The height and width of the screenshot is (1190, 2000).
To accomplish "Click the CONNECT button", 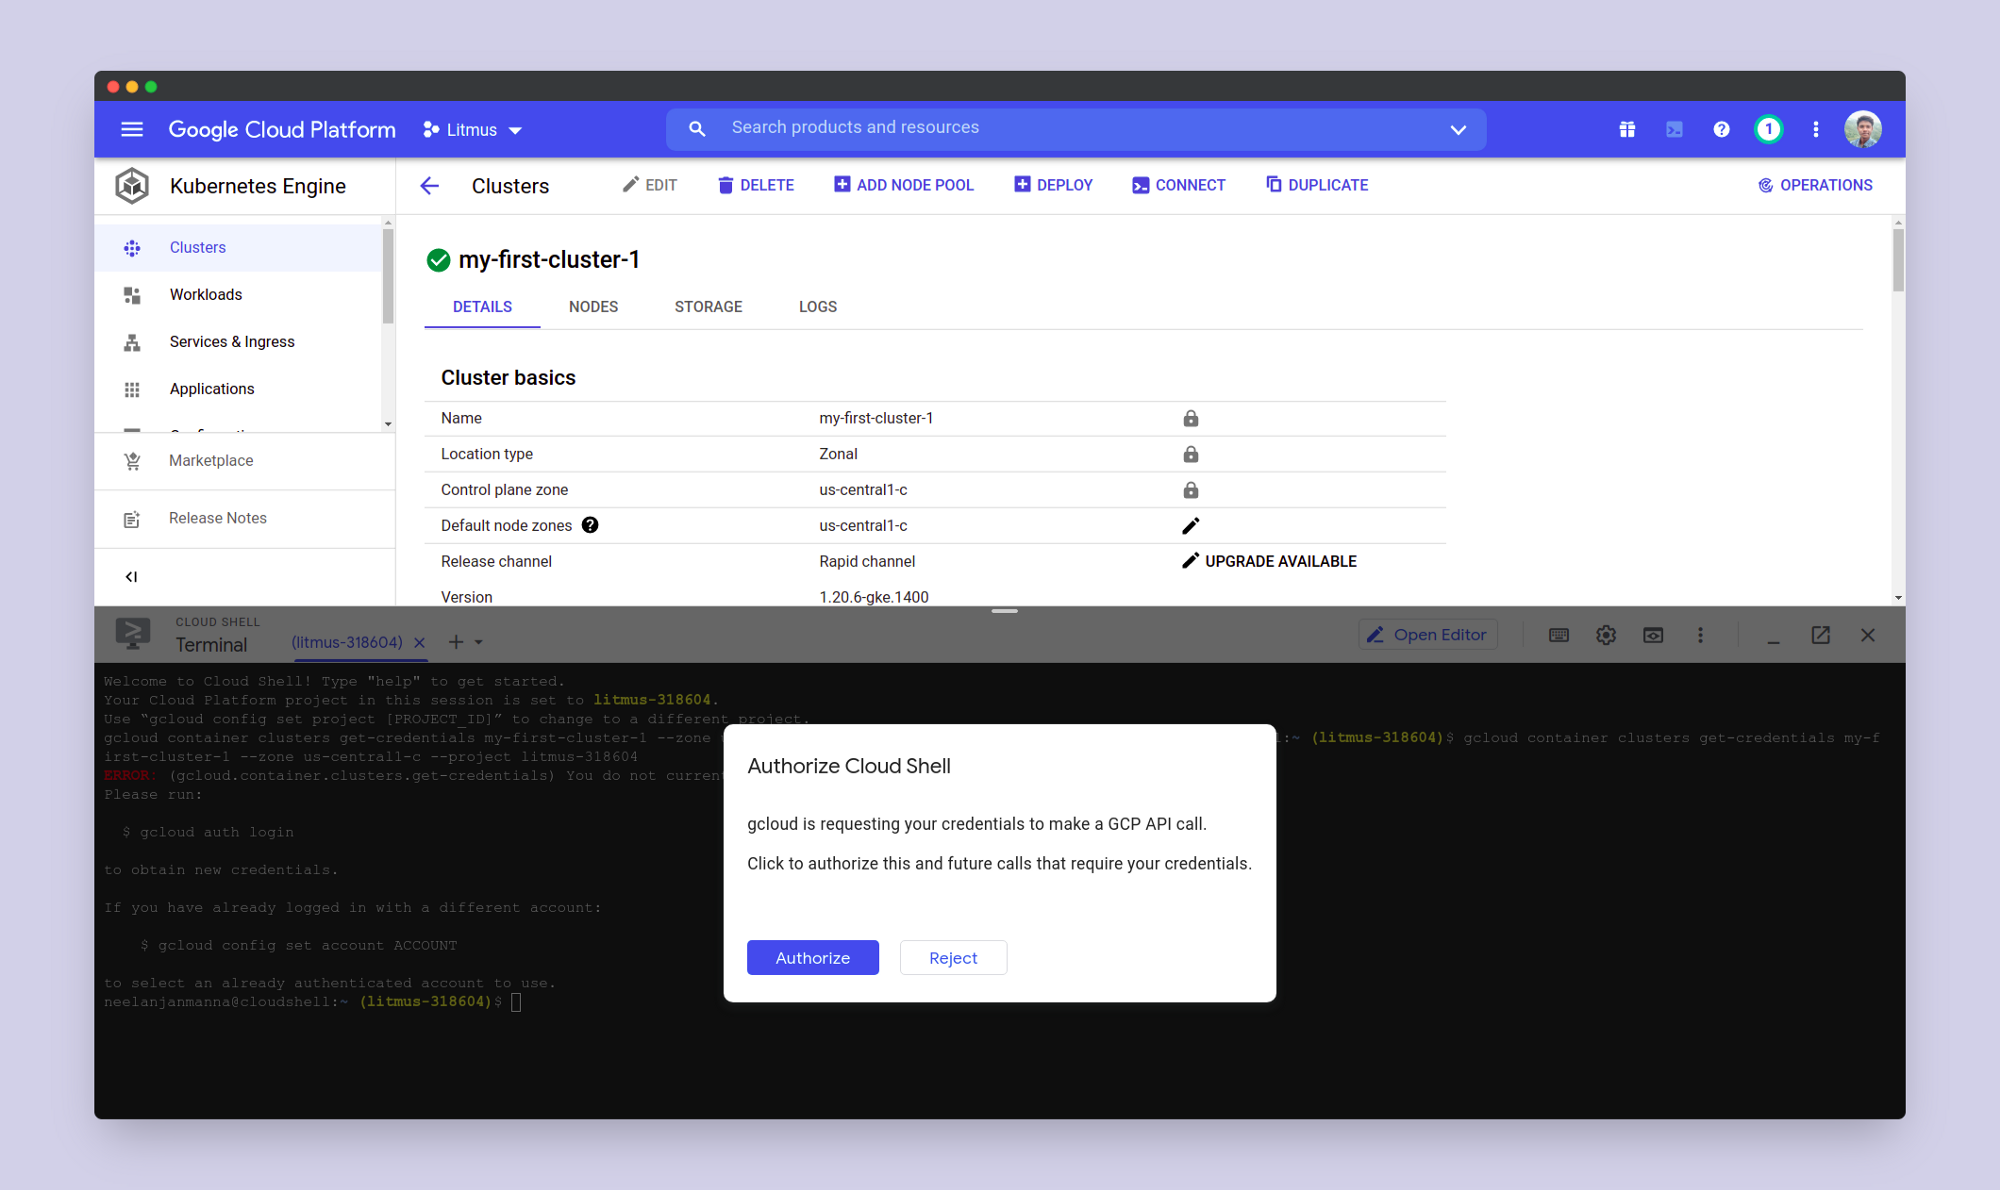I will click(x=1178, y=185).
